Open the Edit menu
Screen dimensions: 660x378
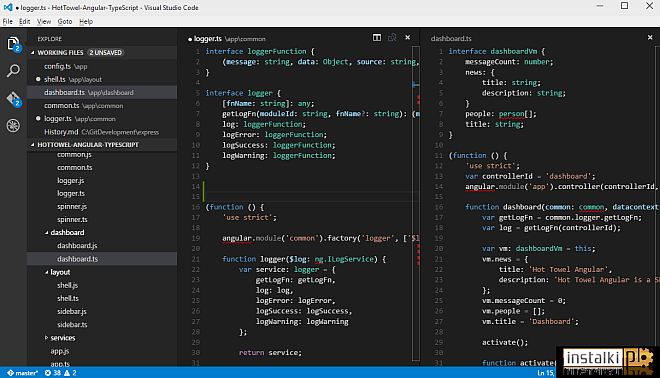(24, 21)
